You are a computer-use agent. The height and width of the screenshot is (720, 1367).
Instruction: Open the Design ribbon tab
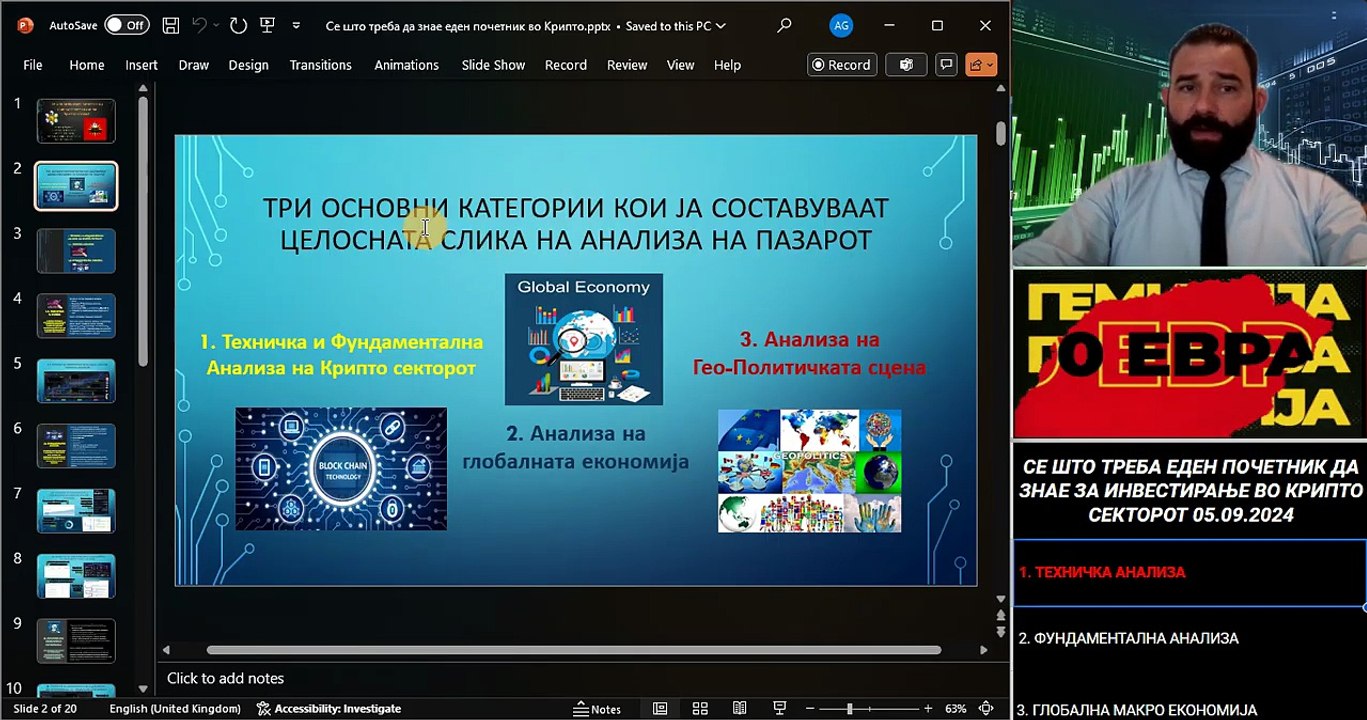tap(248, 65)
